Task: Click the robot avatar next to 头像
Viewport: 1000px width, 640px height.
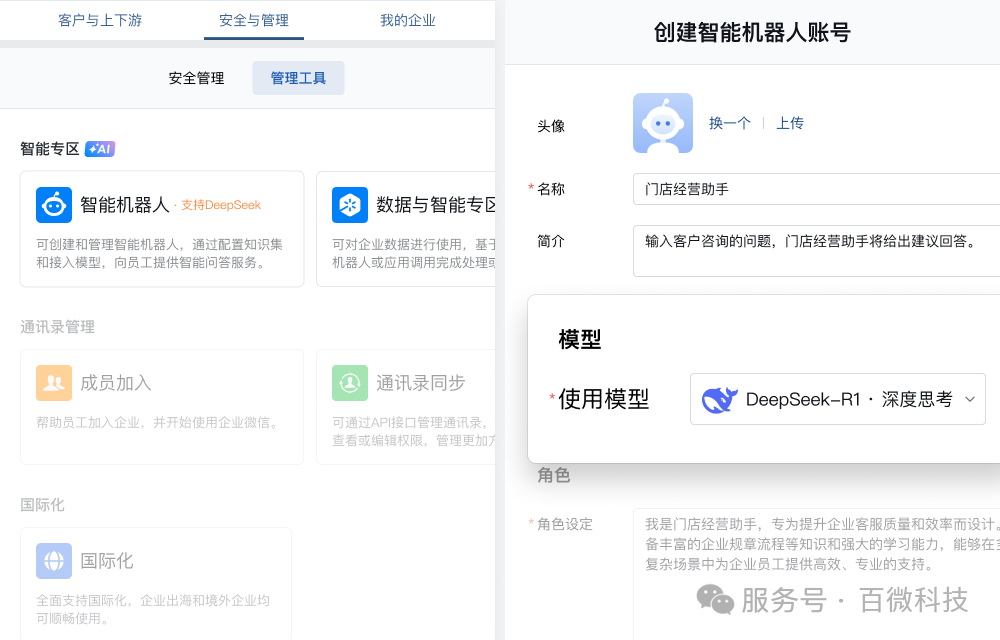Action: 662,123
